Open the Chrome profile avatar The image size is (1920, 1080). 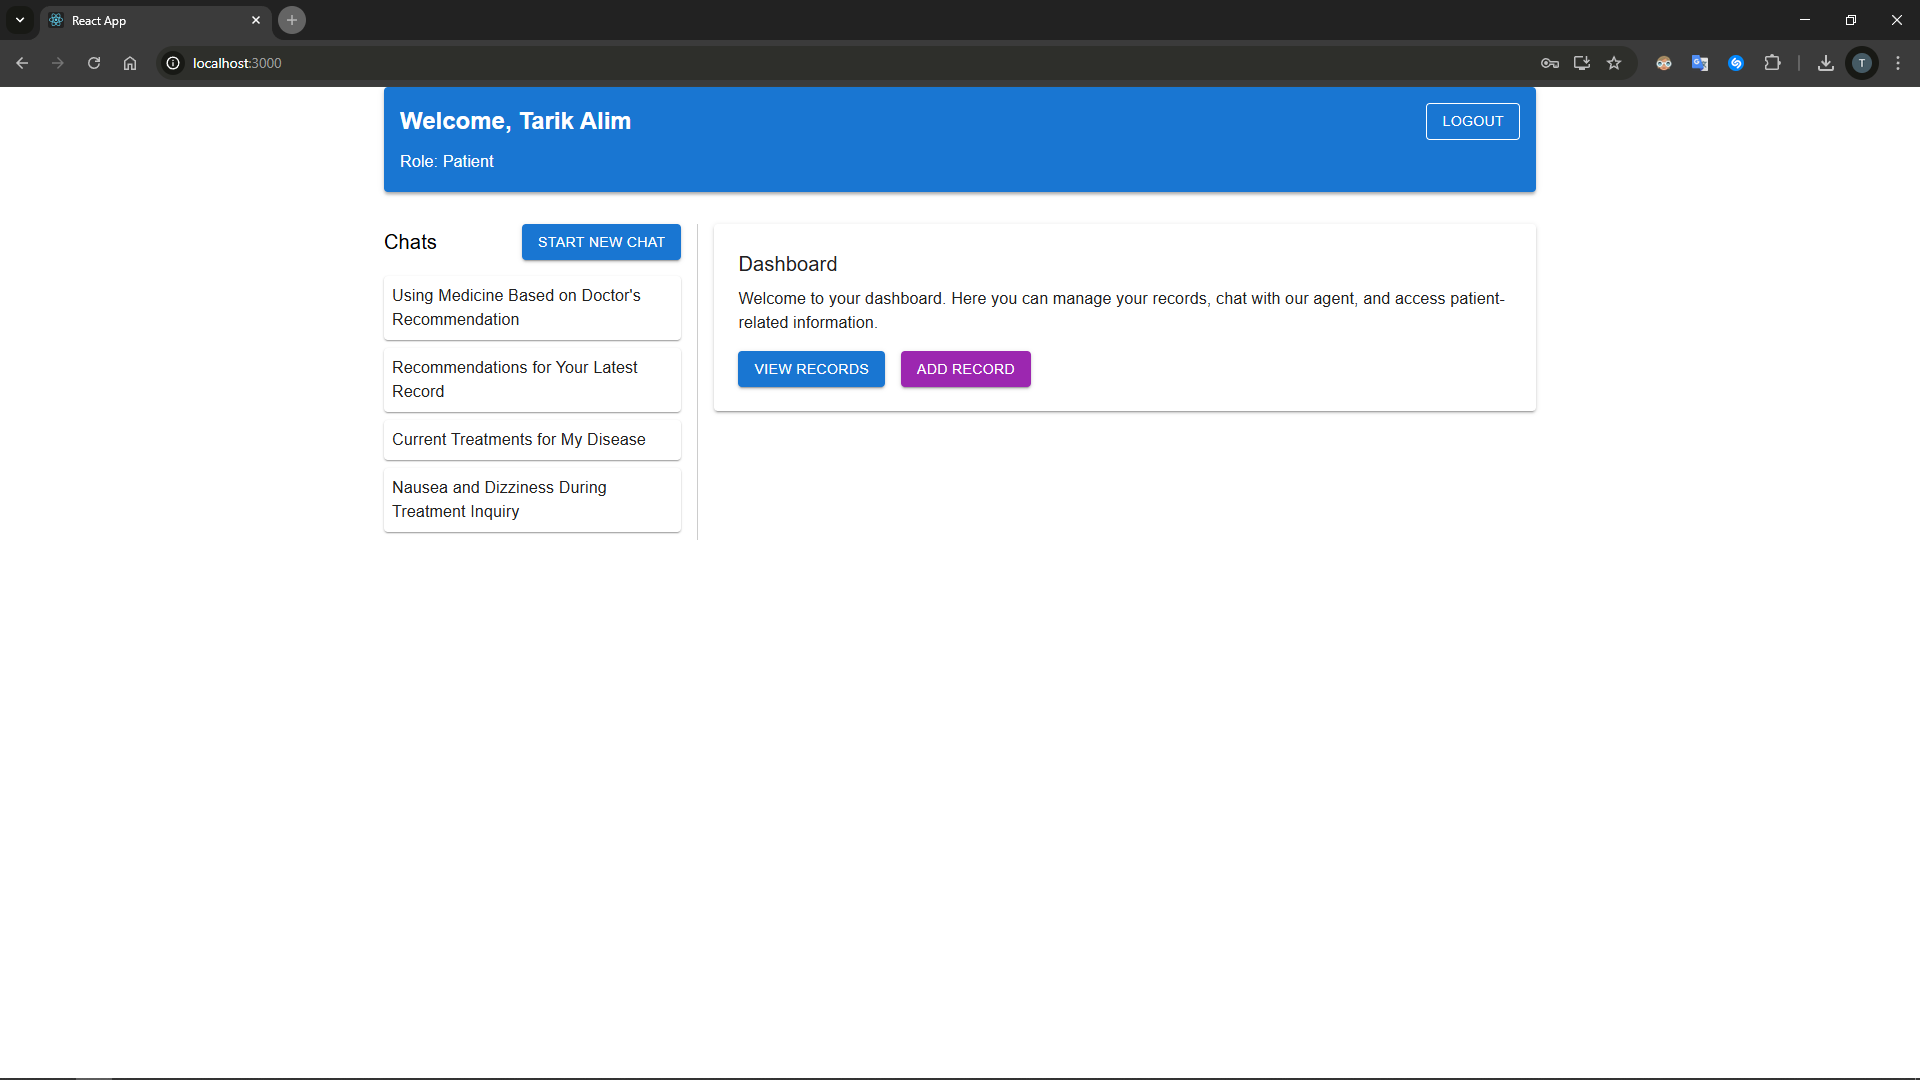(1862, 63)
